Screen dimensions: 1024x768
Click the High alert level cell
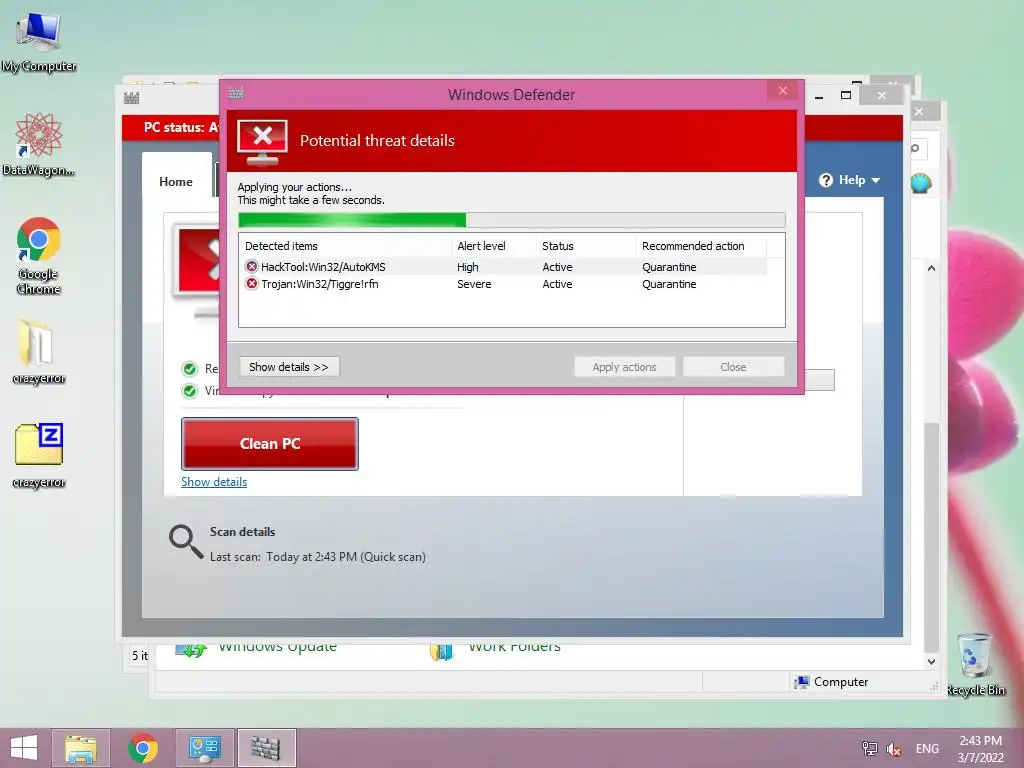(x=468, y=266)
